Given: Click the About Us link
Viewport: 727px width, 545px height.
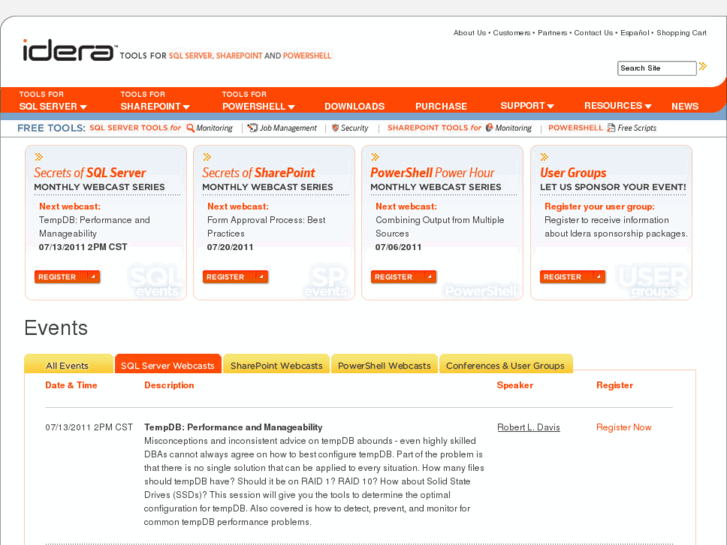Looking at the screenshot, I should click(470, 33).
